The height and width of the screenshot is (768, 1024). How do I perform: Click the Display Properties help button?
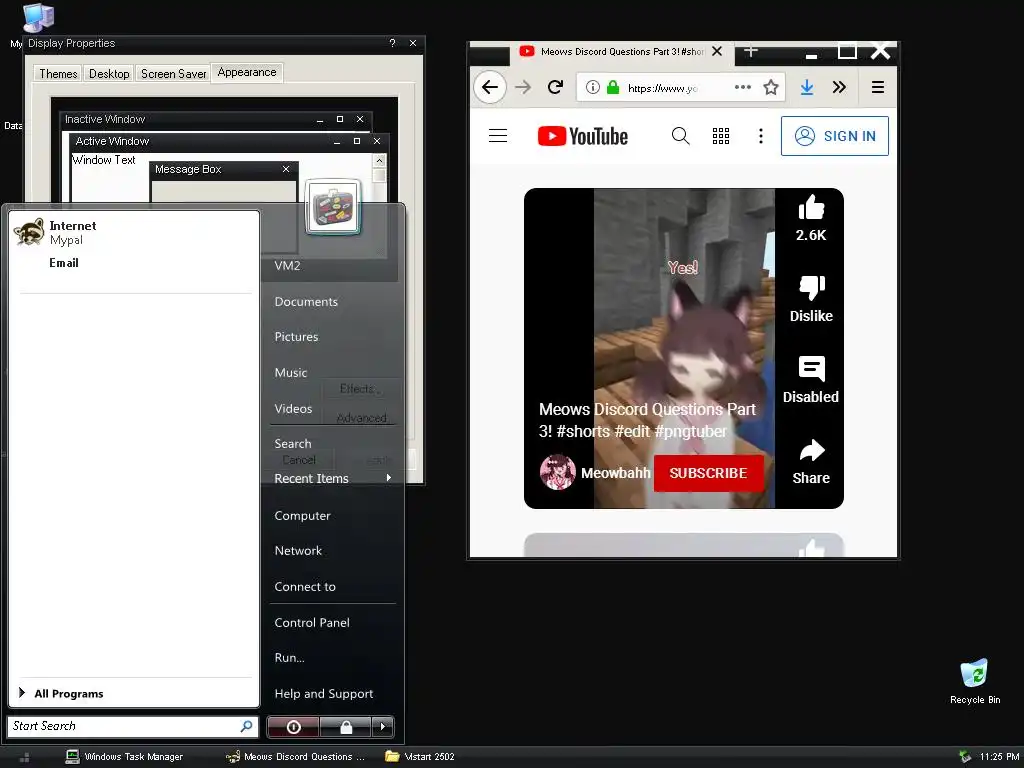(392, 43)
